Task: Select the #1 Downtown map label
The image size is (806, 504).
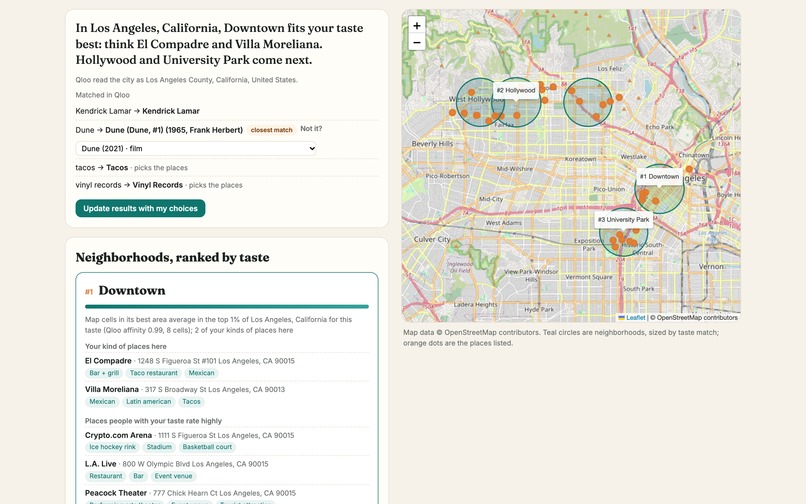Action: pos(660,176)
